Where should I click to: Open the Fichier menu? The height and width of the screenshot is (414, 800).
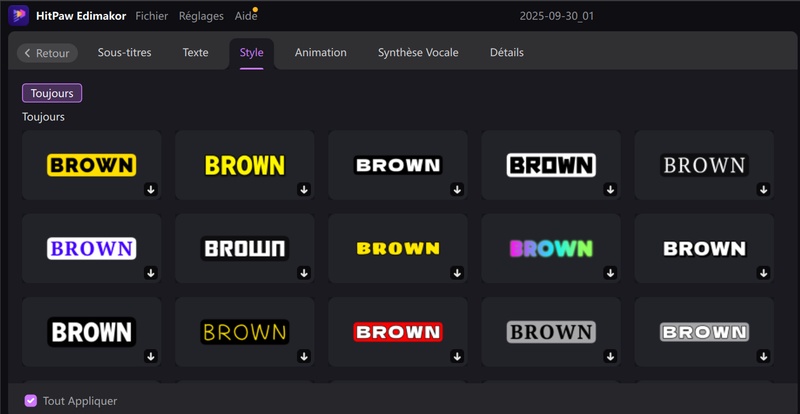pyautogui.click(x=151, y=16)
